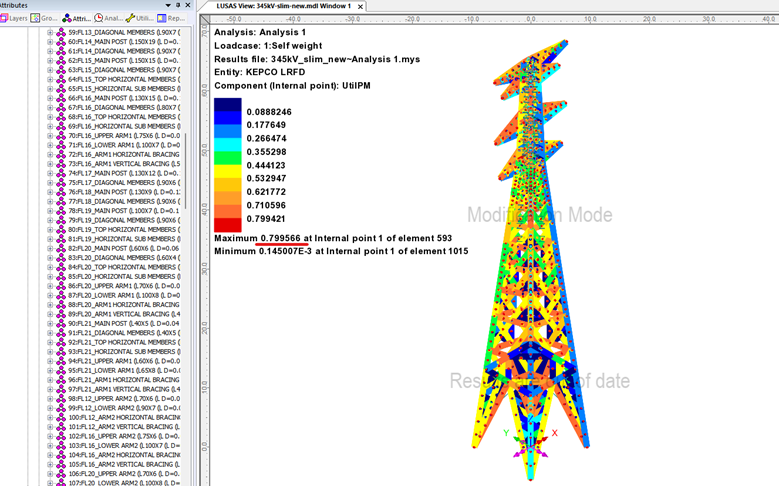Click the Attributes panel dropdown arrow
Image resolution: width=779 pixels, height=486 pixels.
pos(166,5)
